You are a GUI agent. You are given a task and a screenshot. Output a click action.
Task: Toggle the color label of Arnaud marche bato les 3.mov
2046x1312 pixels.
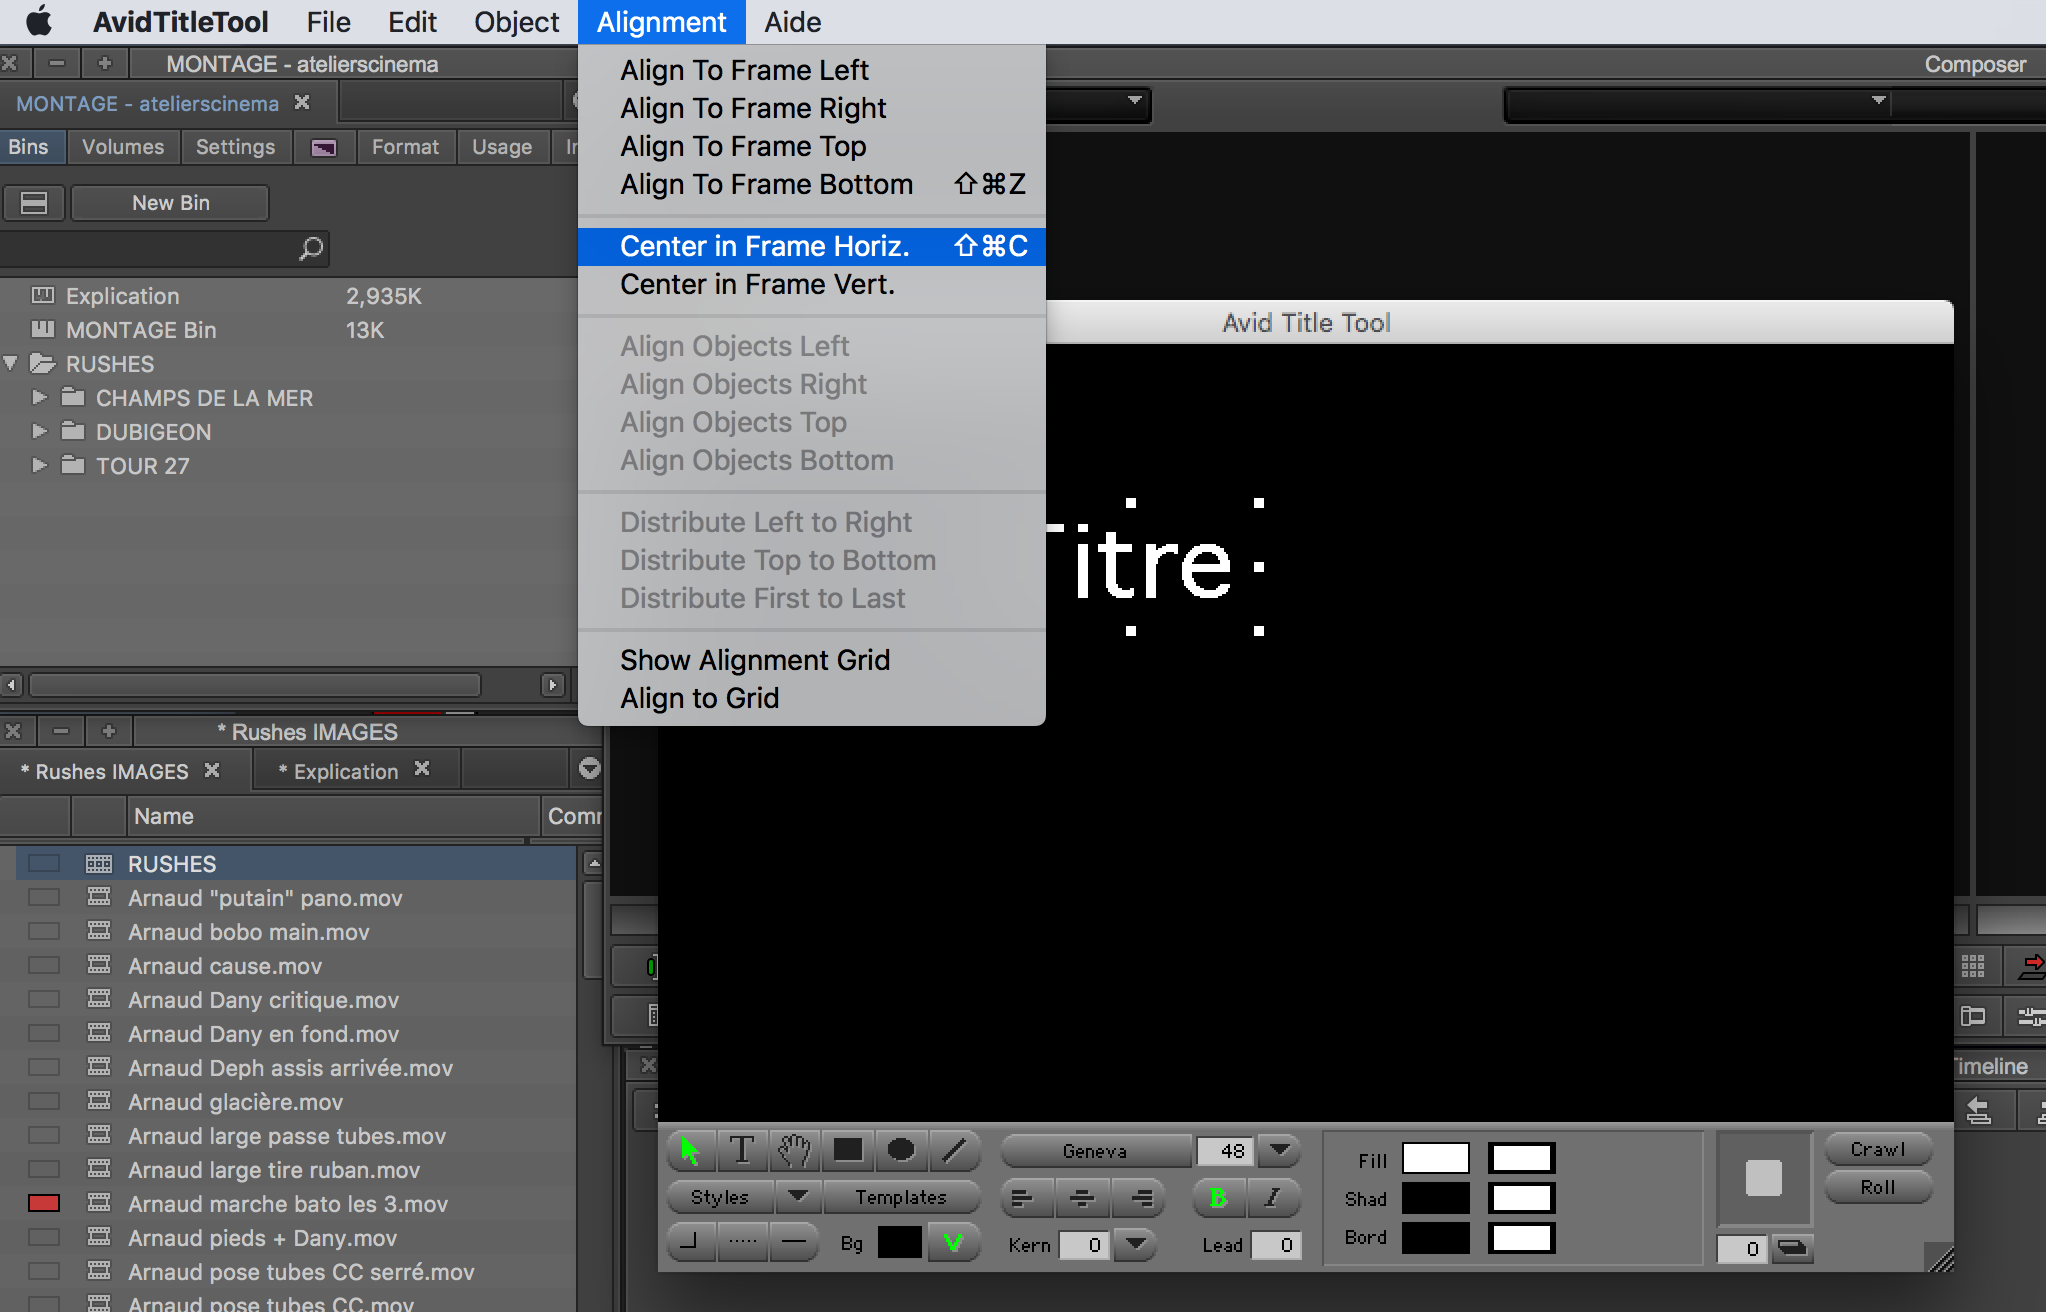(x=44, y=1203)
